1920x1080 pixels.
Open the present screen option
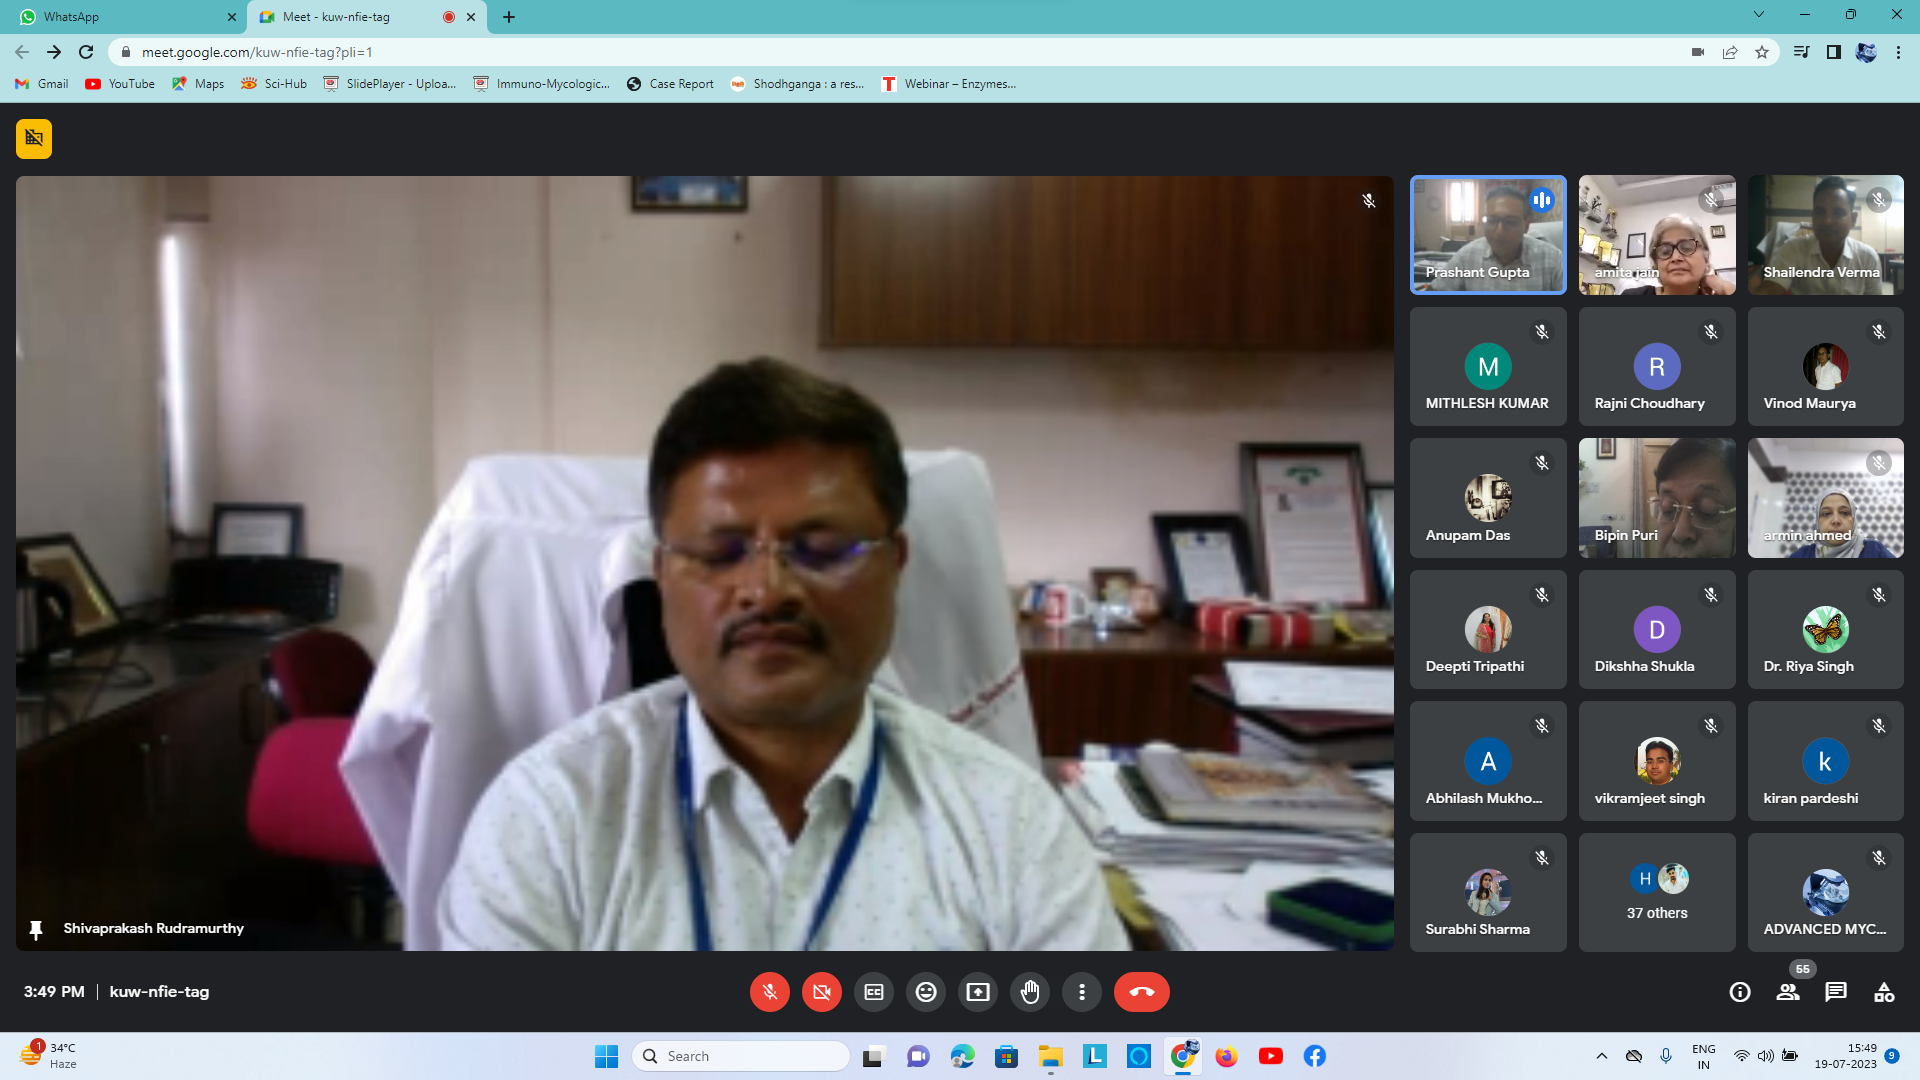pyautogui.click(x=977, y=992)
